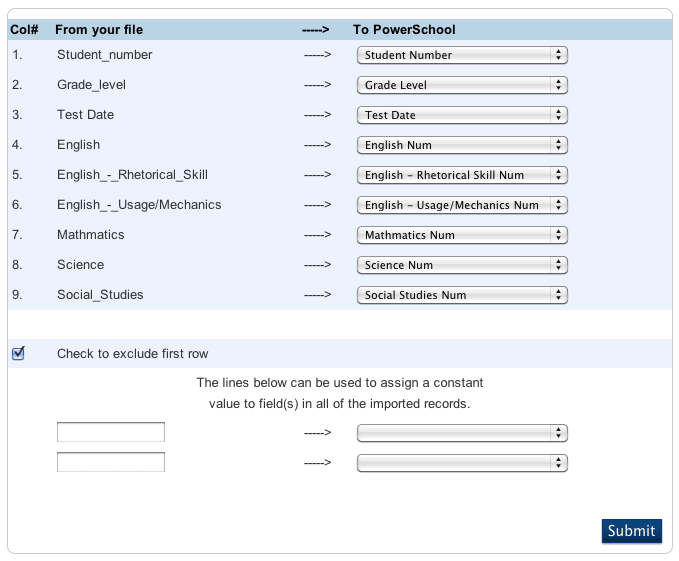Image resolution: width=679 pixels, height=561 pixels.
Task: Click the first constant value text field
Action: pos(111,432)
